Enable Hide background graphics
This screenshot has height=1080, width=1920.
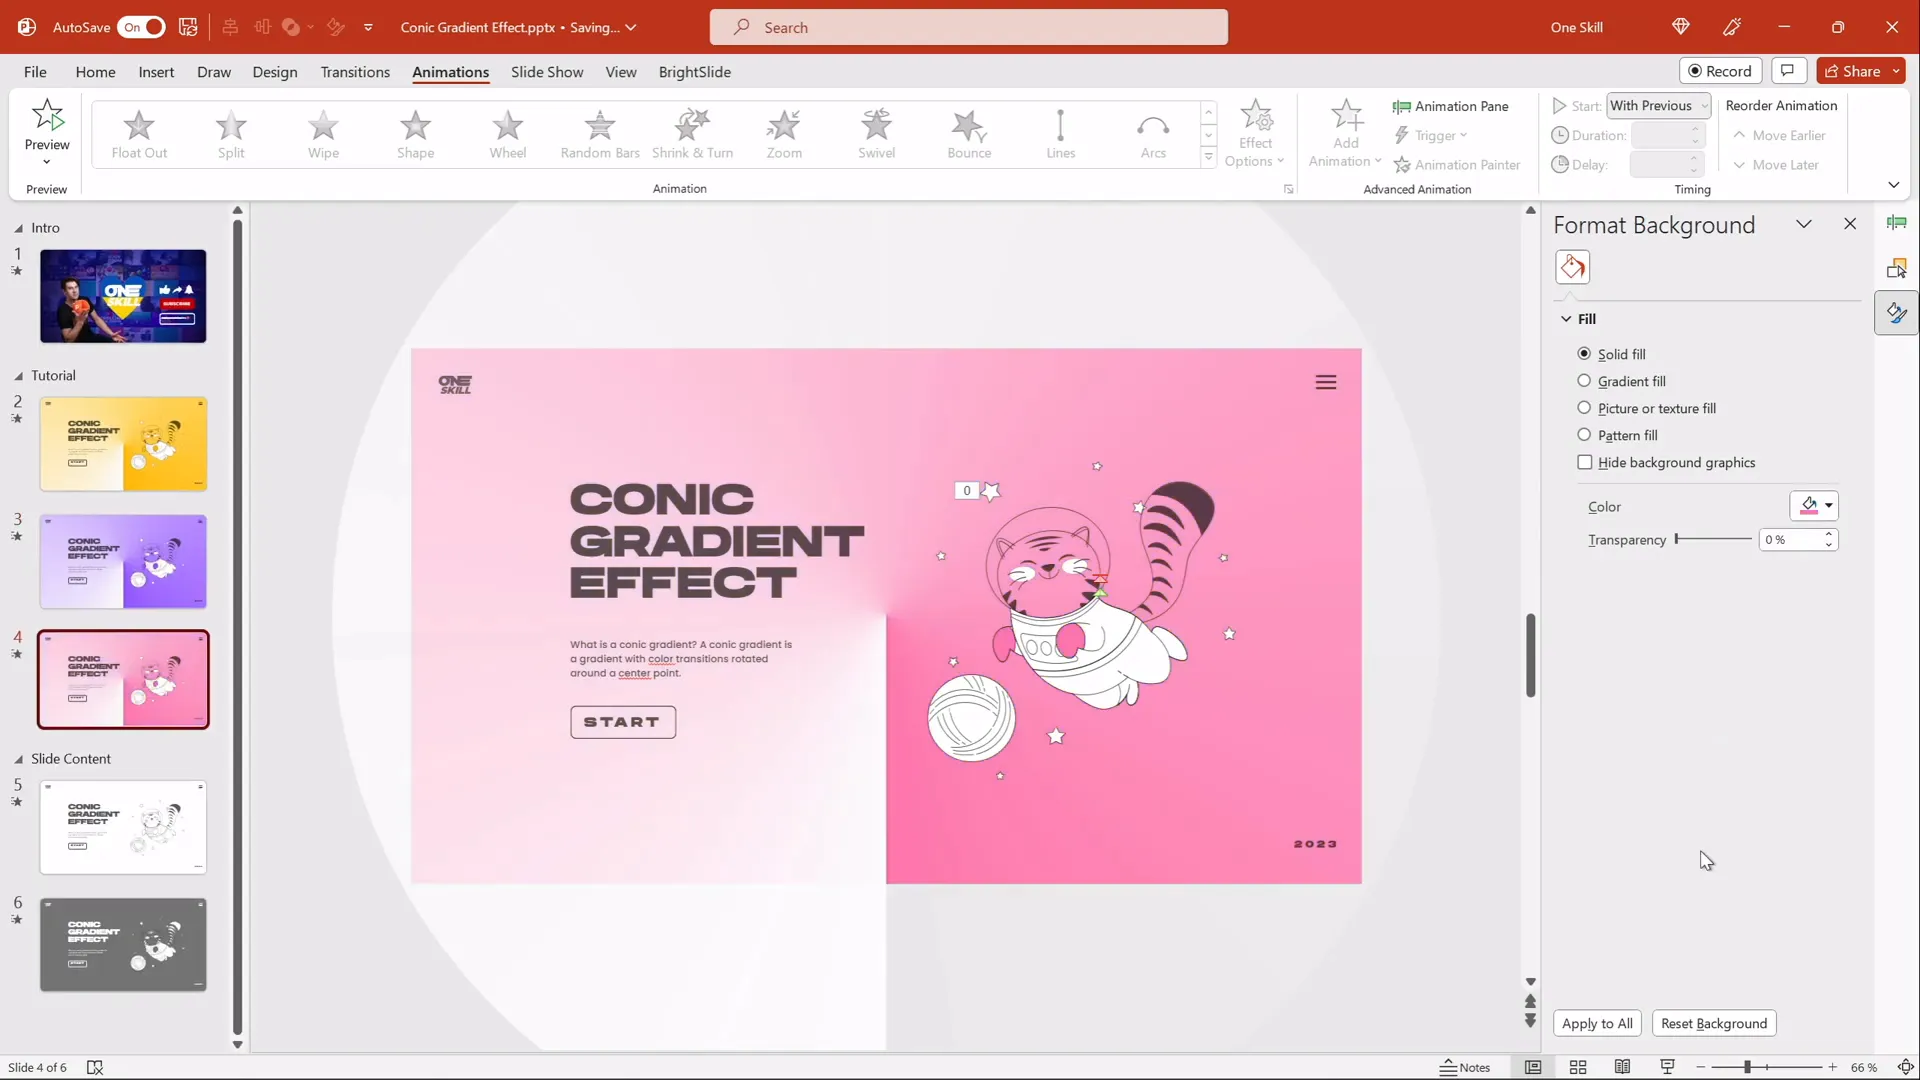[1584, 462]
